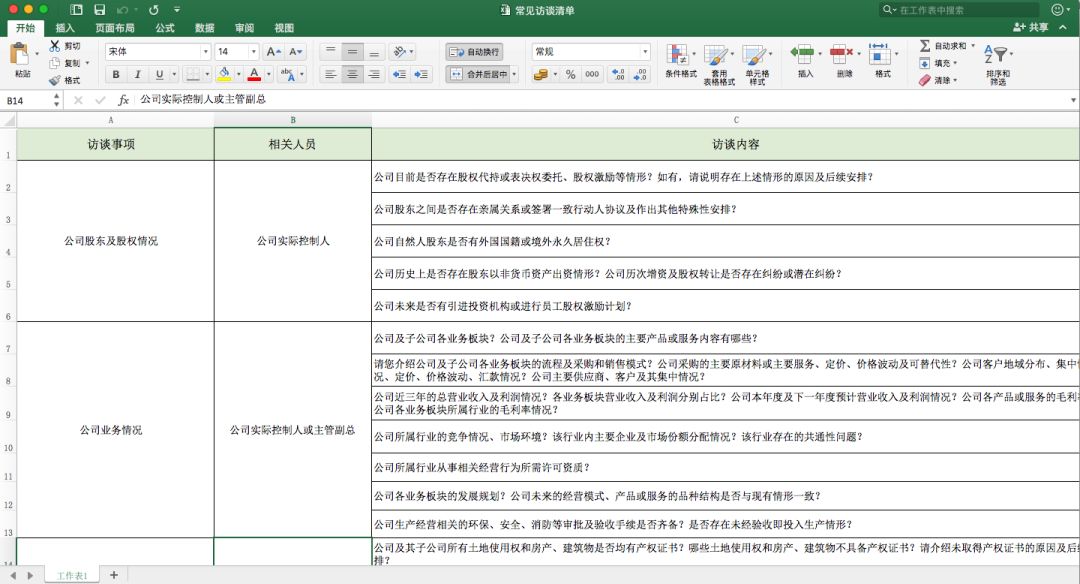The width and height of the screenshot is (1080, 584).
Task: Click the Clear (清除) eraser button
Action: coord(935,81)
